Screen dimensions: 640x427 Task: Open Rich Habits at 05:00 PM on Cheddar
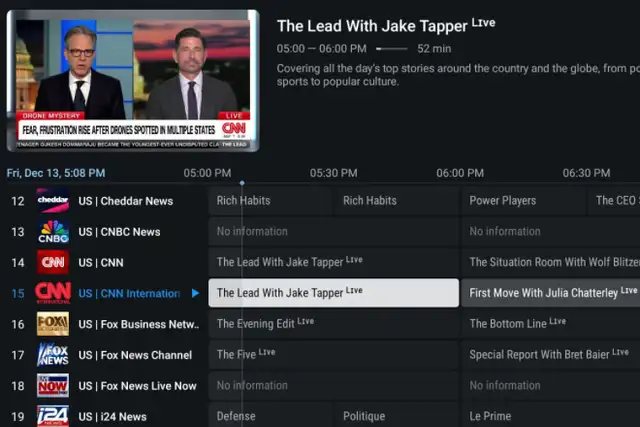click(x=271, y=201)
